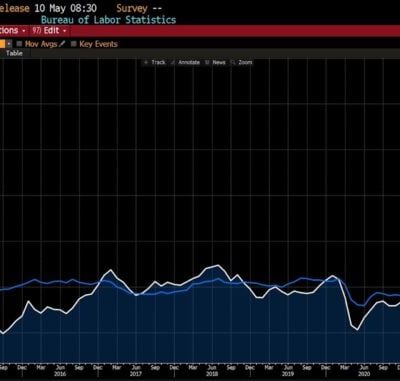Open the 97) Edit menu

tap(49, 31)
